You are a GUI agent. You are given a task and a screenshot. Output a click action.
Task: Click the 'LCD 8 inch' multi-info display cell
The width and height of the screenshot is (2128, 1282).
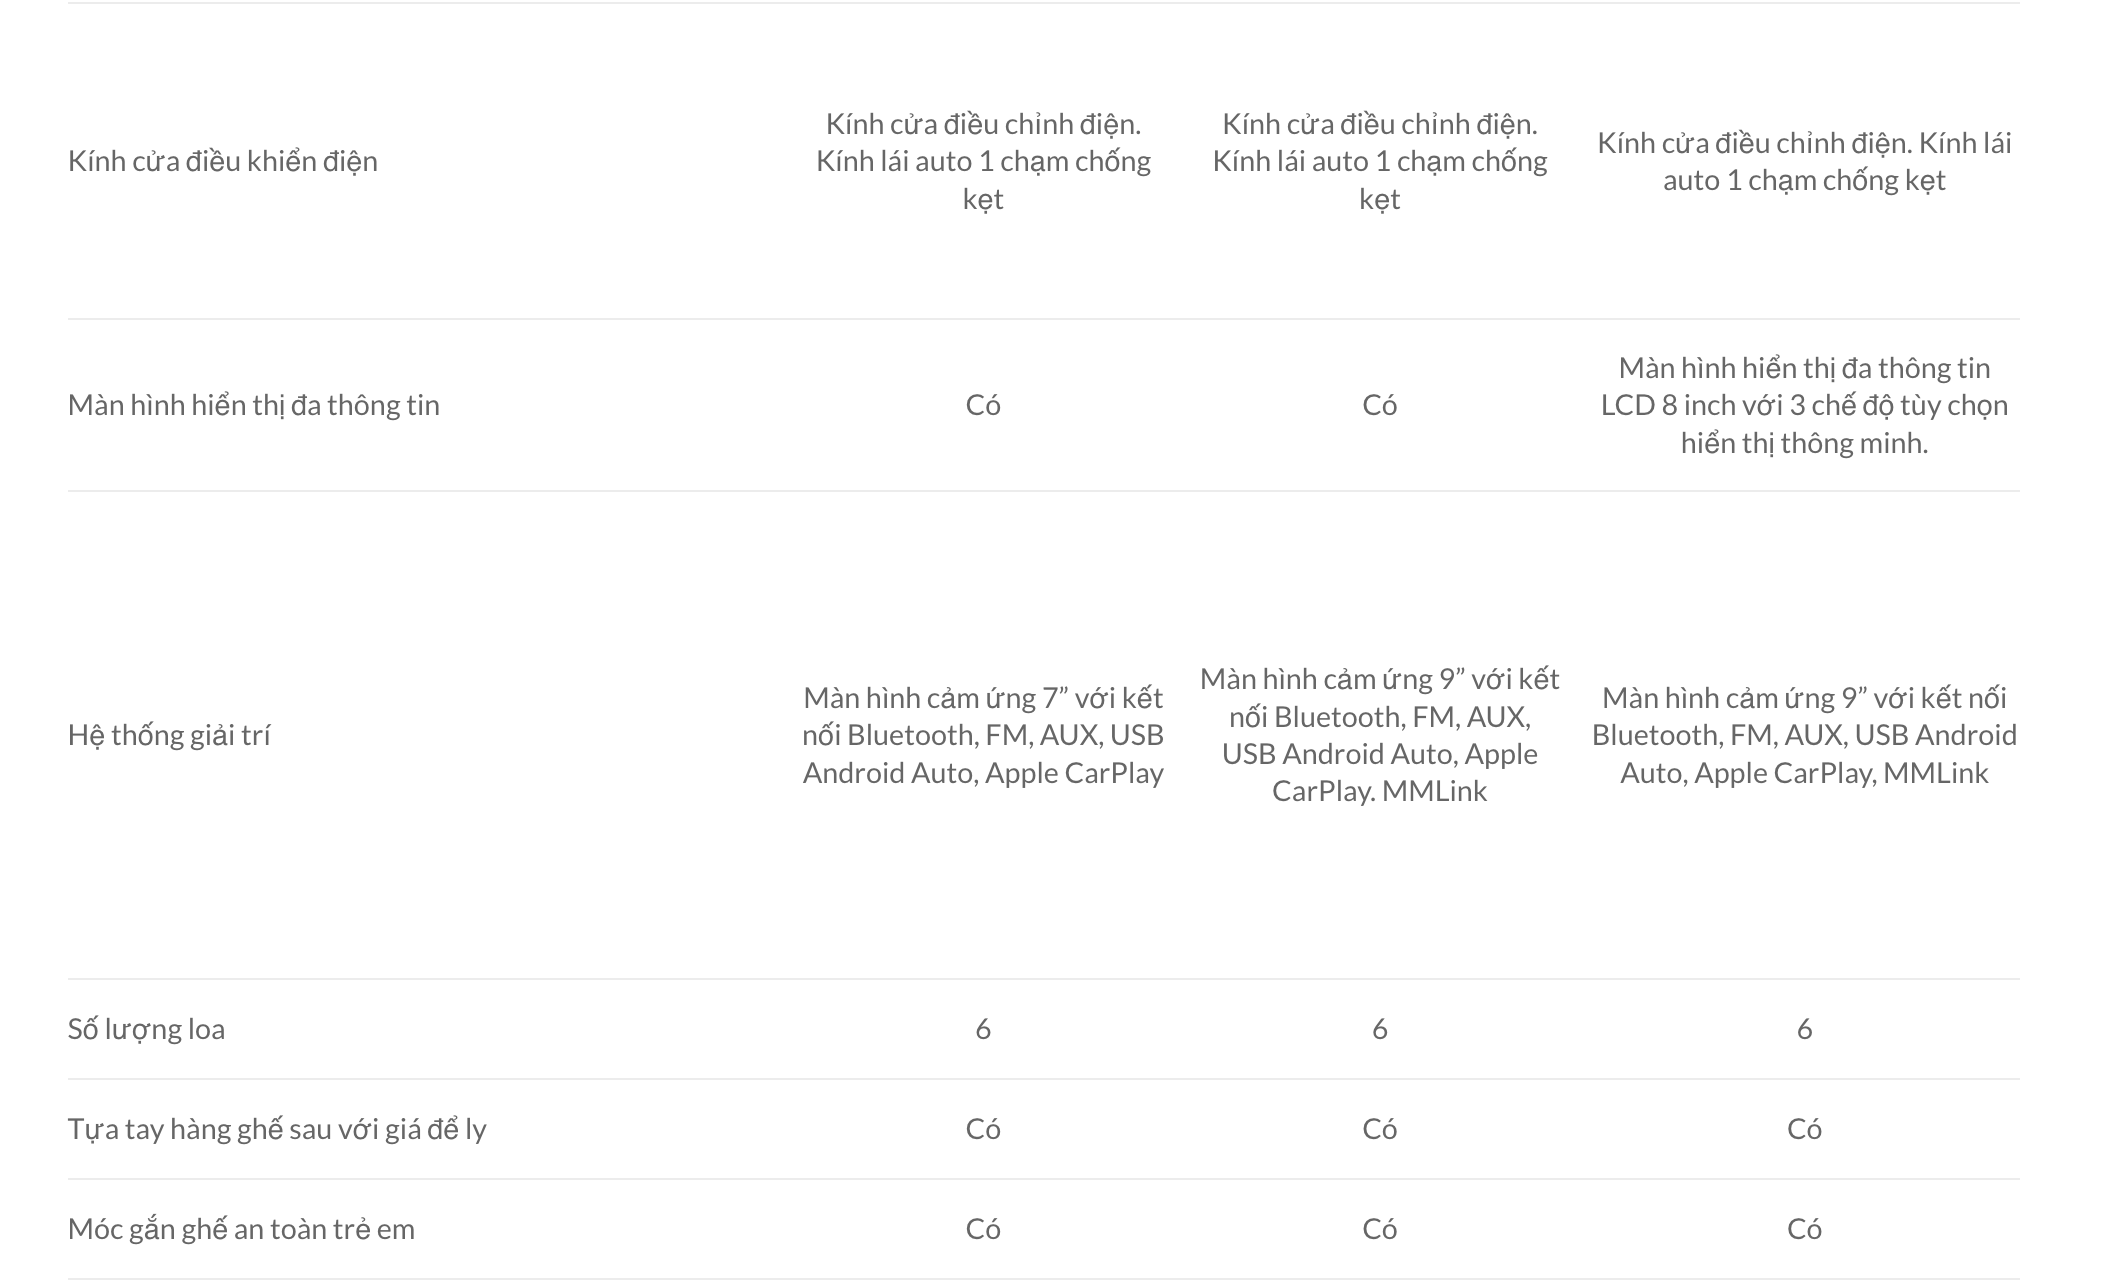point(1804,405)
